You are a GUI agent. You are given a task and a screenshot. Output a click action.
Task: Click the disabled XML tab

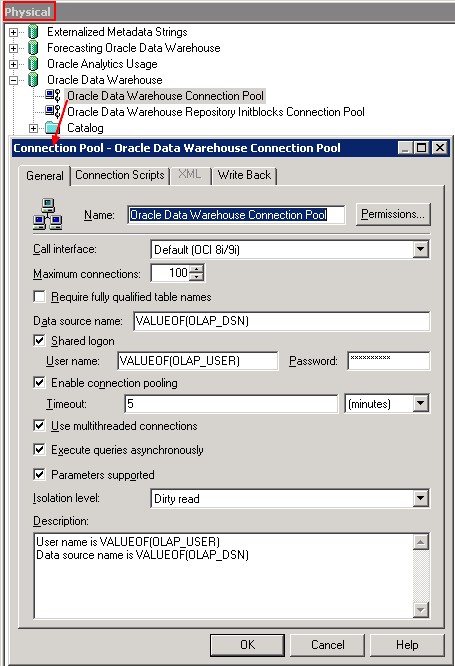point(190,175)
